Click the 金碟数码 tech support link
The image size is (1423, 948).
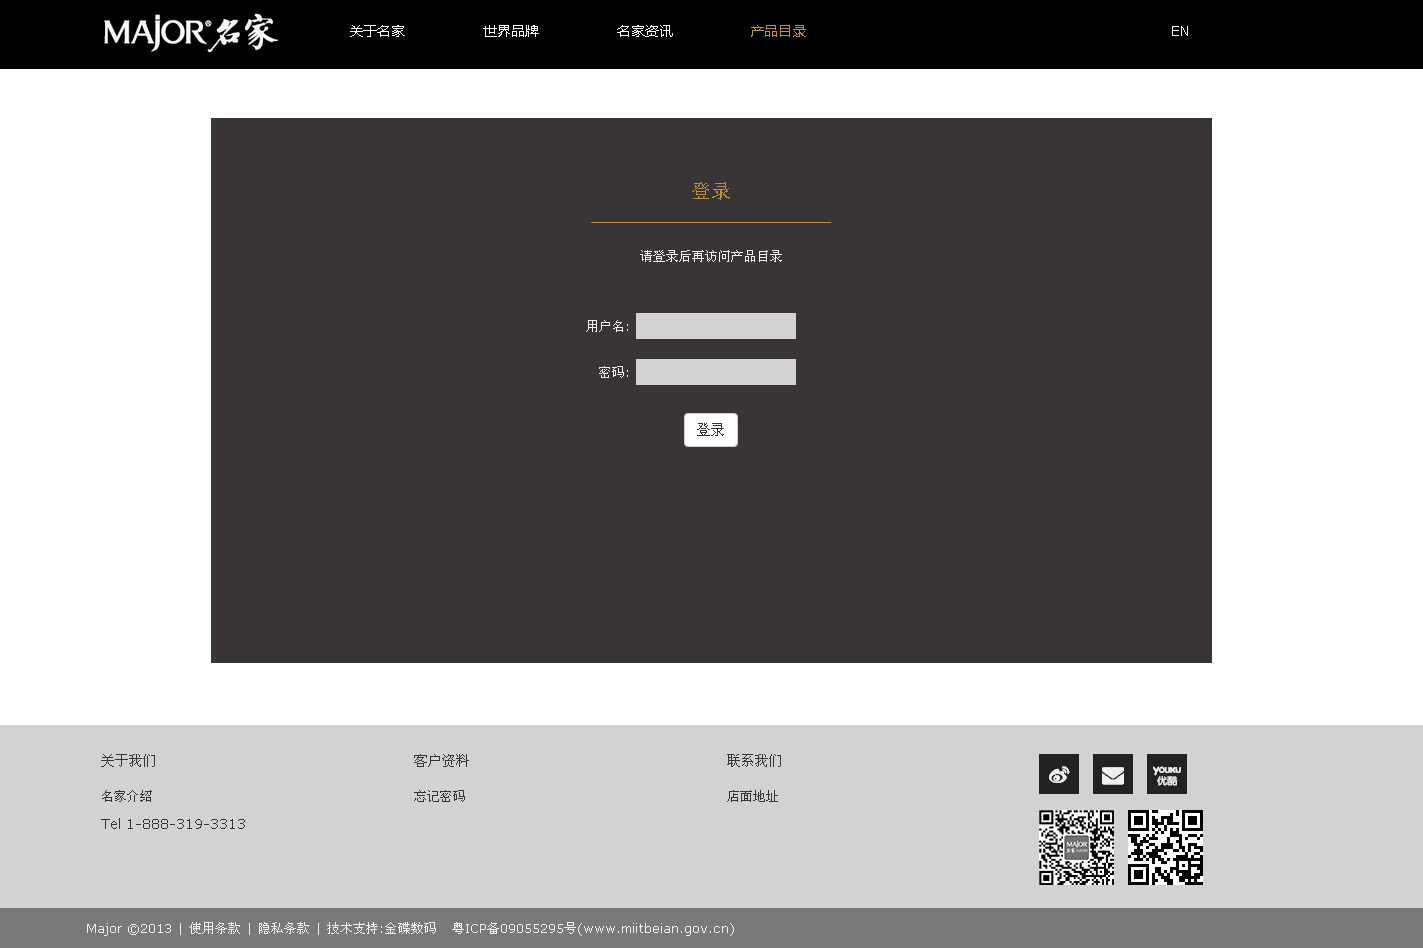(x=410, y=929)
